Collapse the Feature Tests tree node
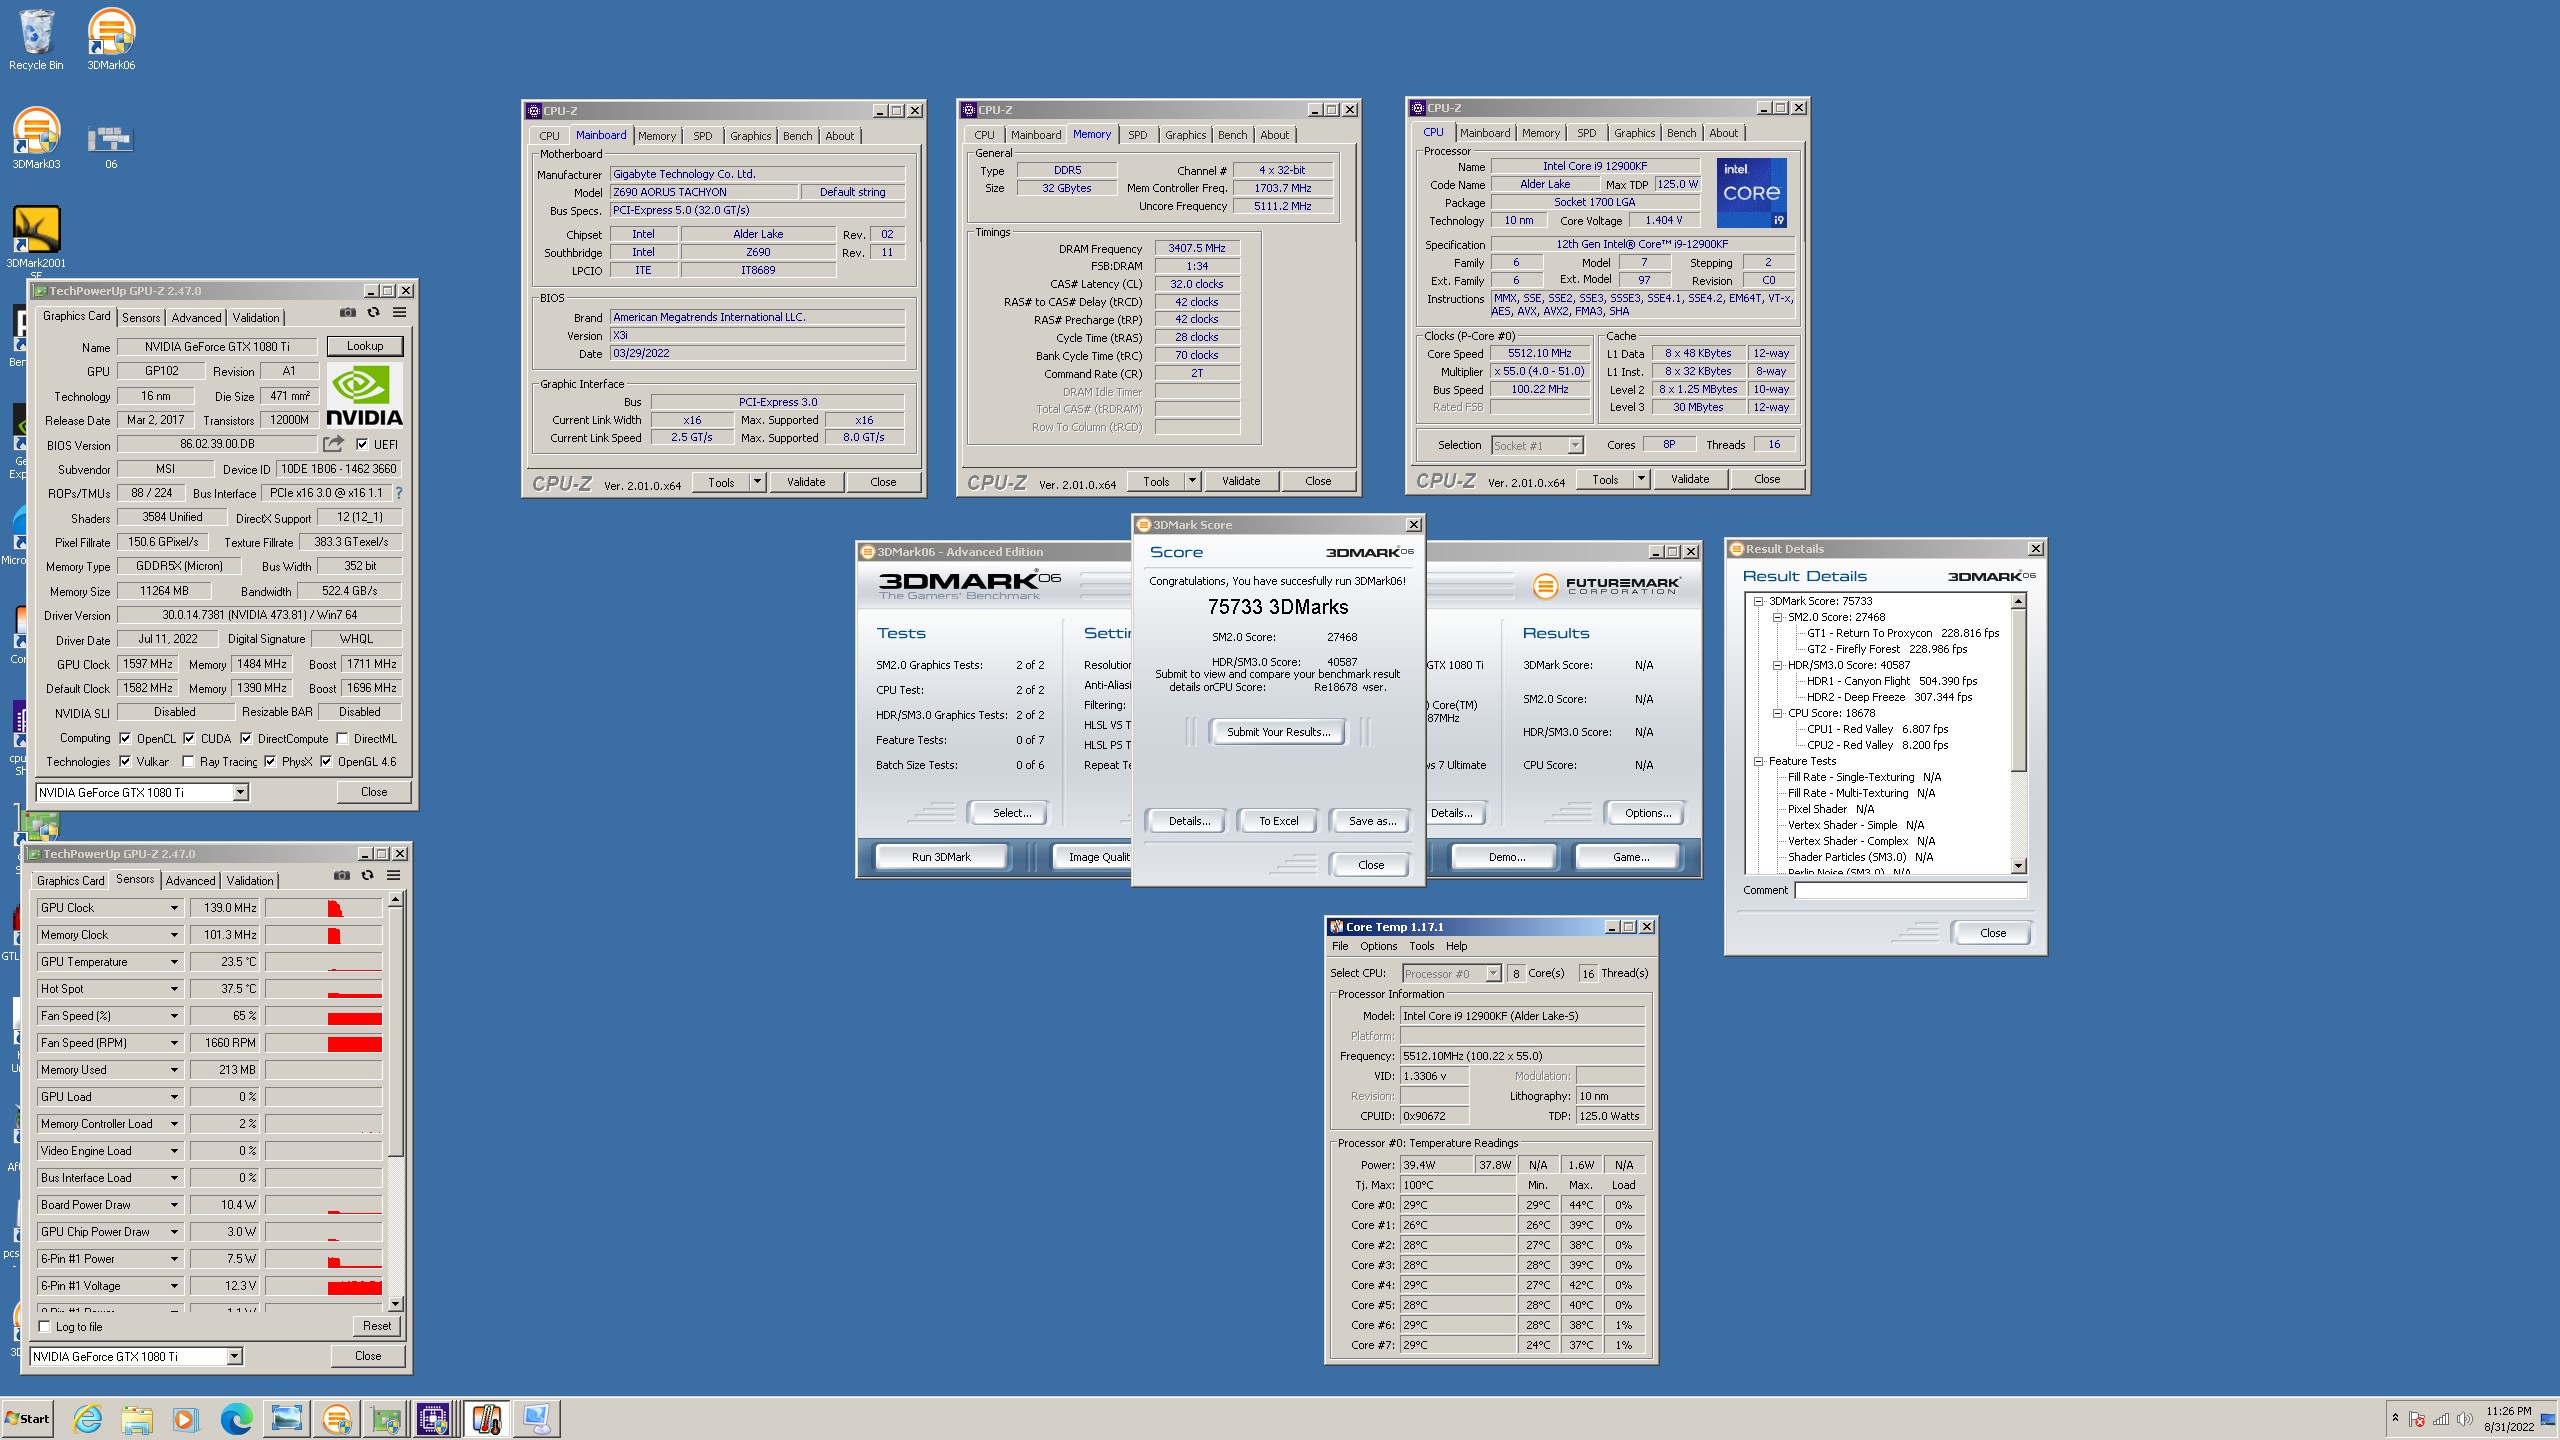 point(1758,761)
